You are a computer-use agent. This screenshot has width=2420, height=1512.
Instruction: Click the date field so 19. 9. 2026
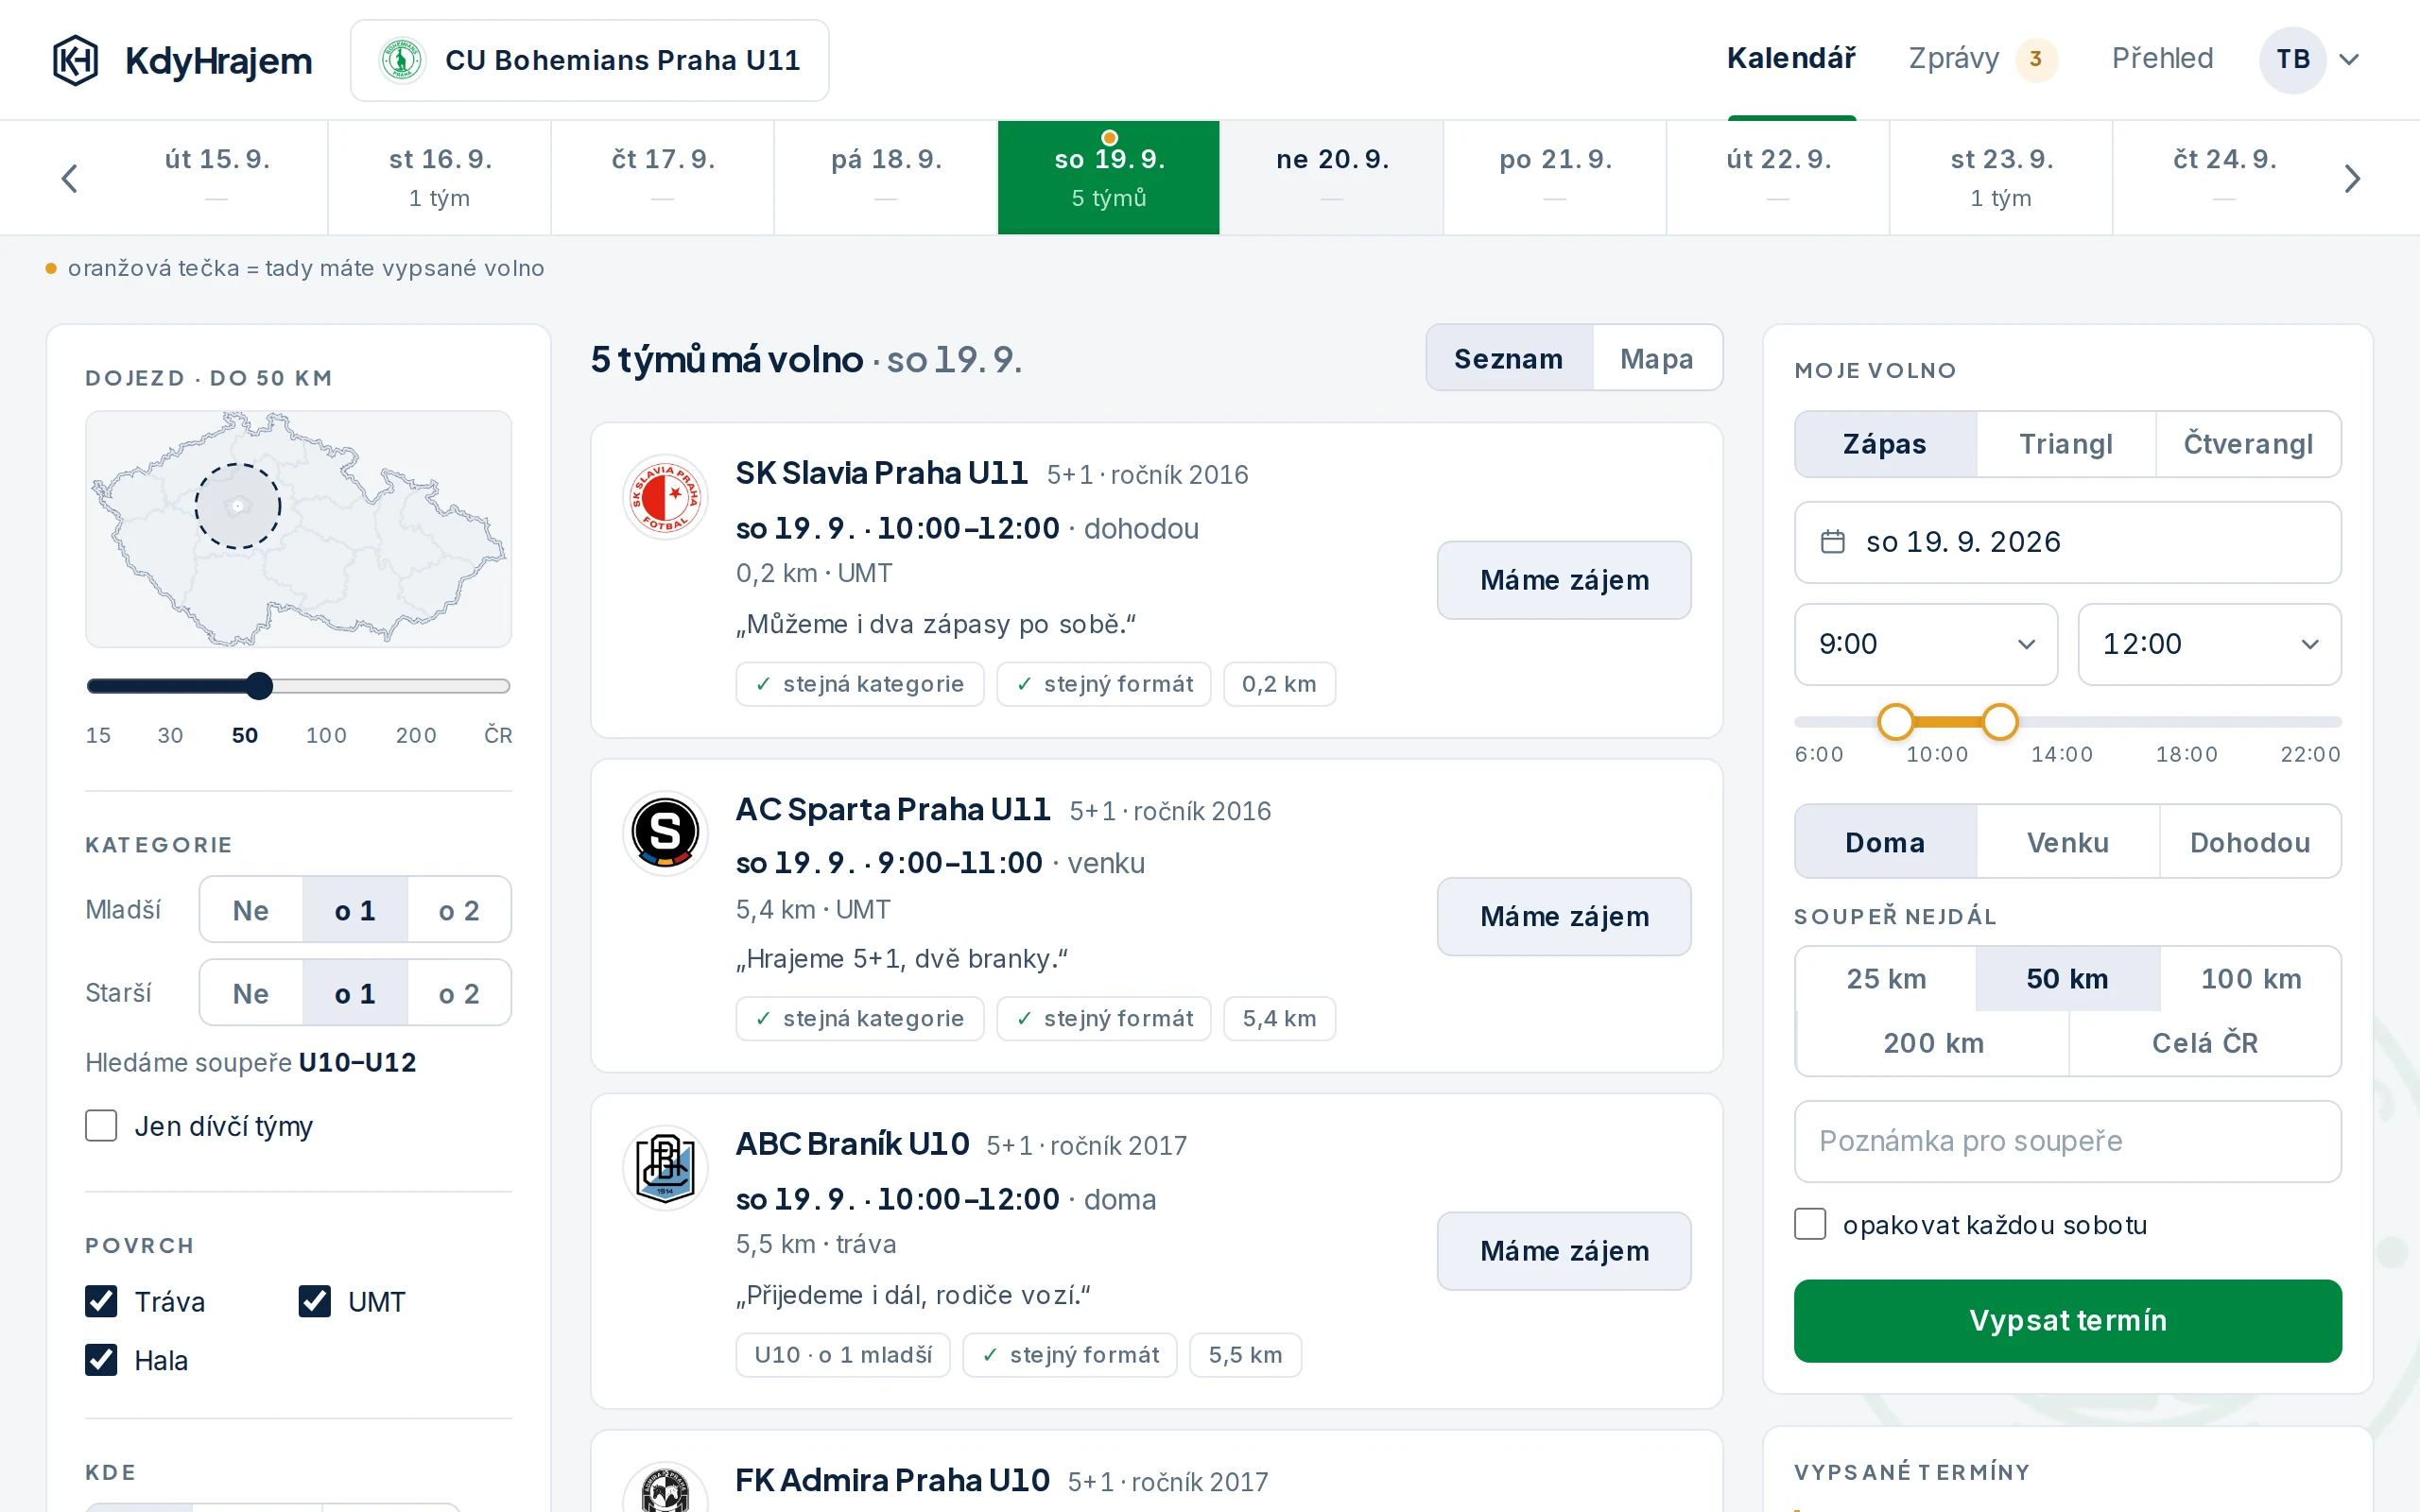tap(2067, 542)
